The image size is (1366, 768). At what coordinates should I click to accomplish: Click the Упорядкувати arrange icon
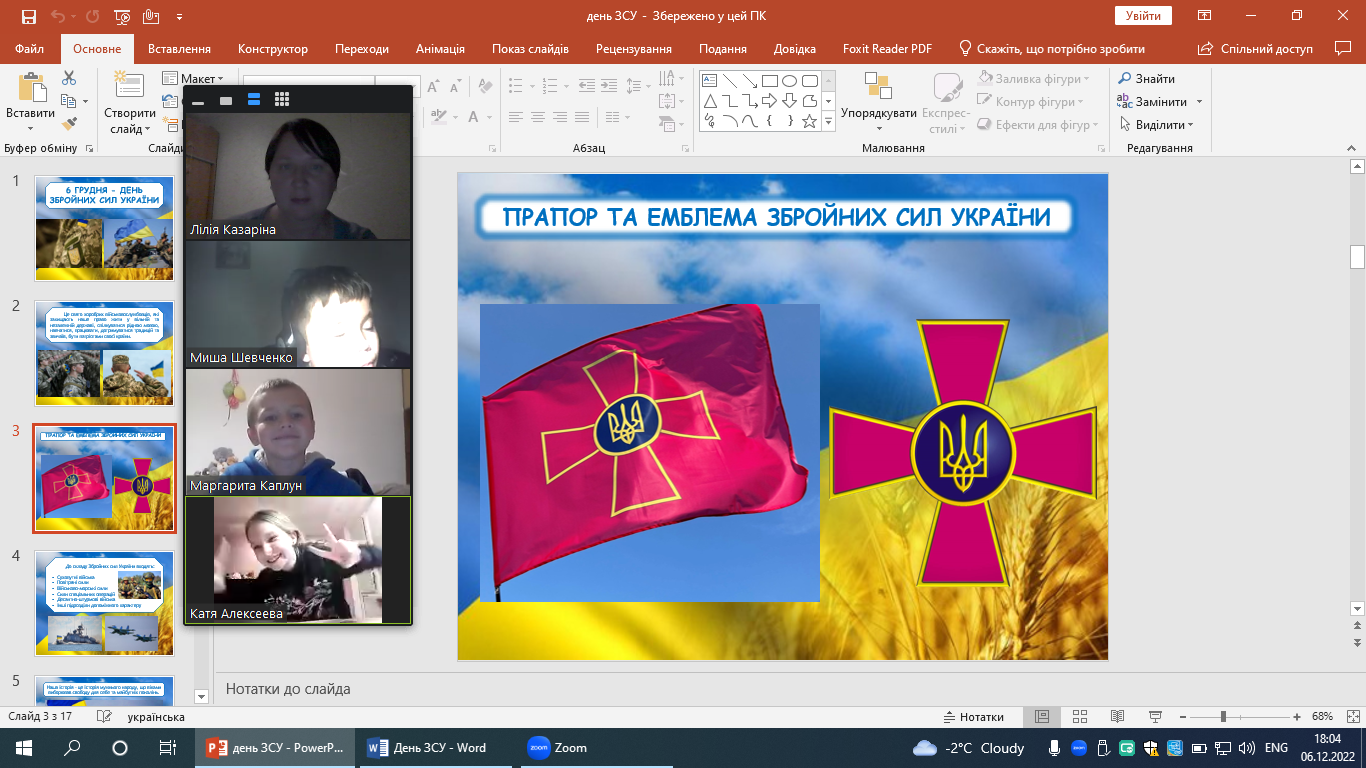click(878, 88)
